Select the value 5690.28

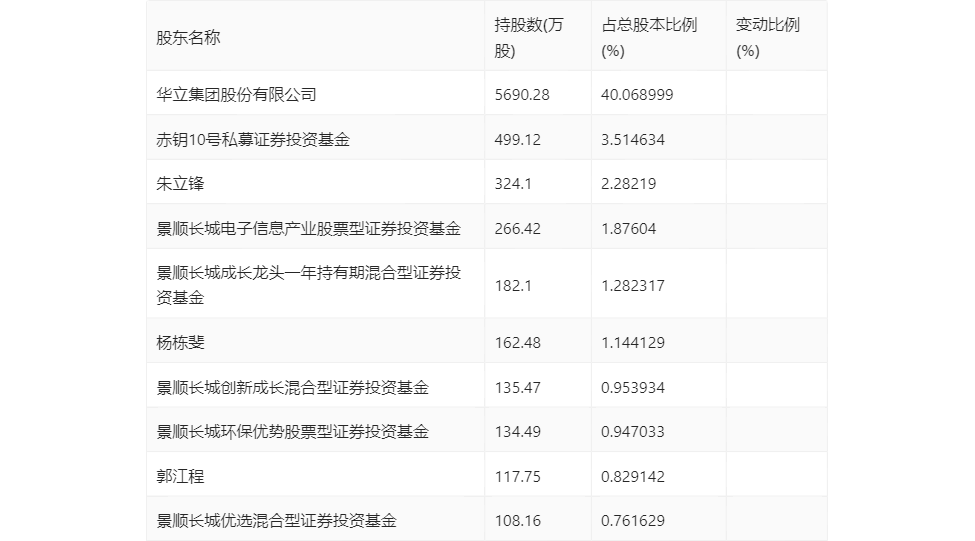click(x=522, y=95)
